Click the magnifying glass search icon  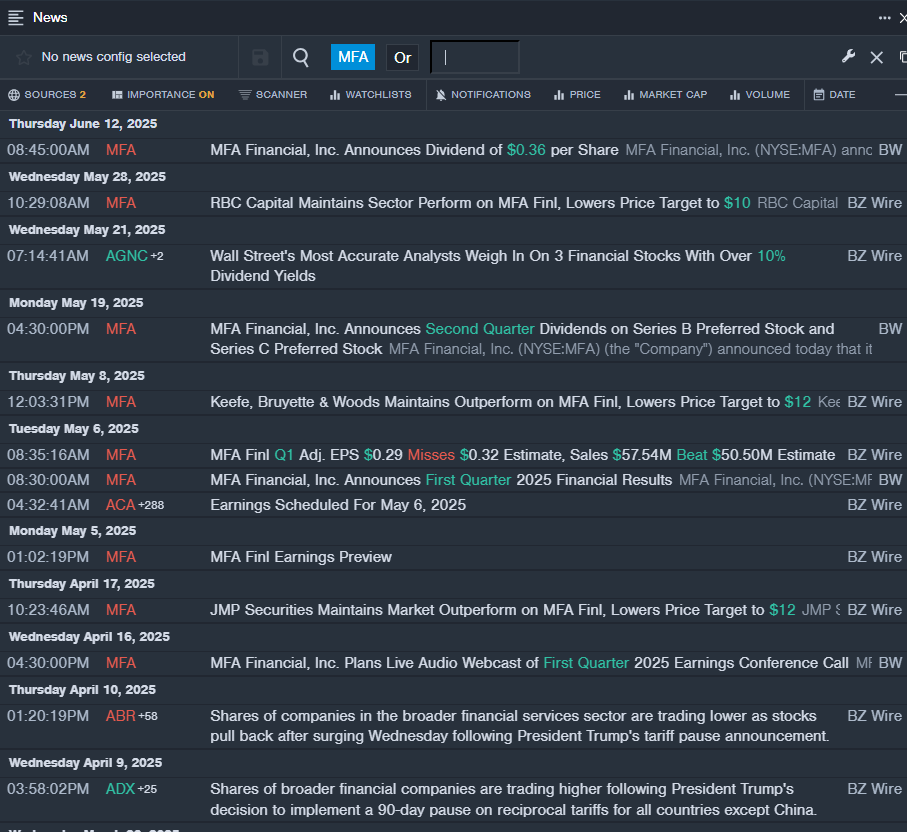301,57
